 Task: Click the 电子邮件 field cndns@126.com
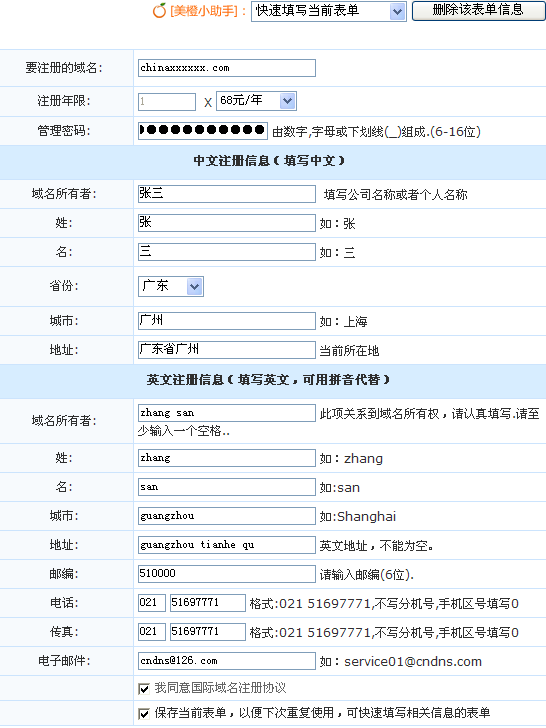(x=227, y=661)
